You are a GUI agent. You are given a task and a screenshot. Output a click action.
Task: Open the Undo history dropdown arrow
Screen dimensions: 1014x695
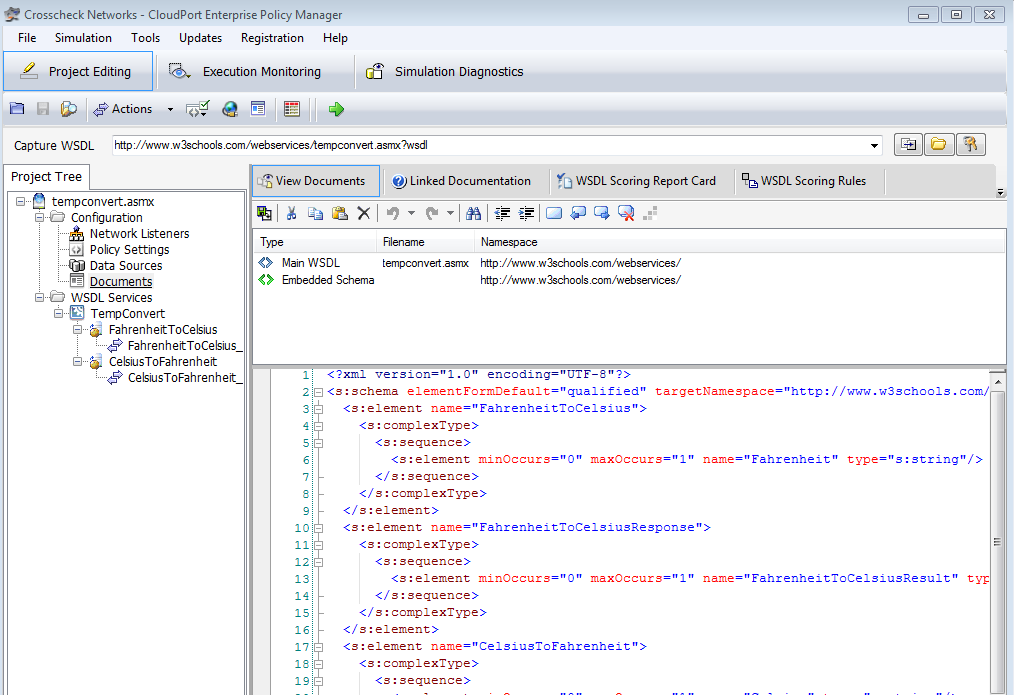click(411, 213)
